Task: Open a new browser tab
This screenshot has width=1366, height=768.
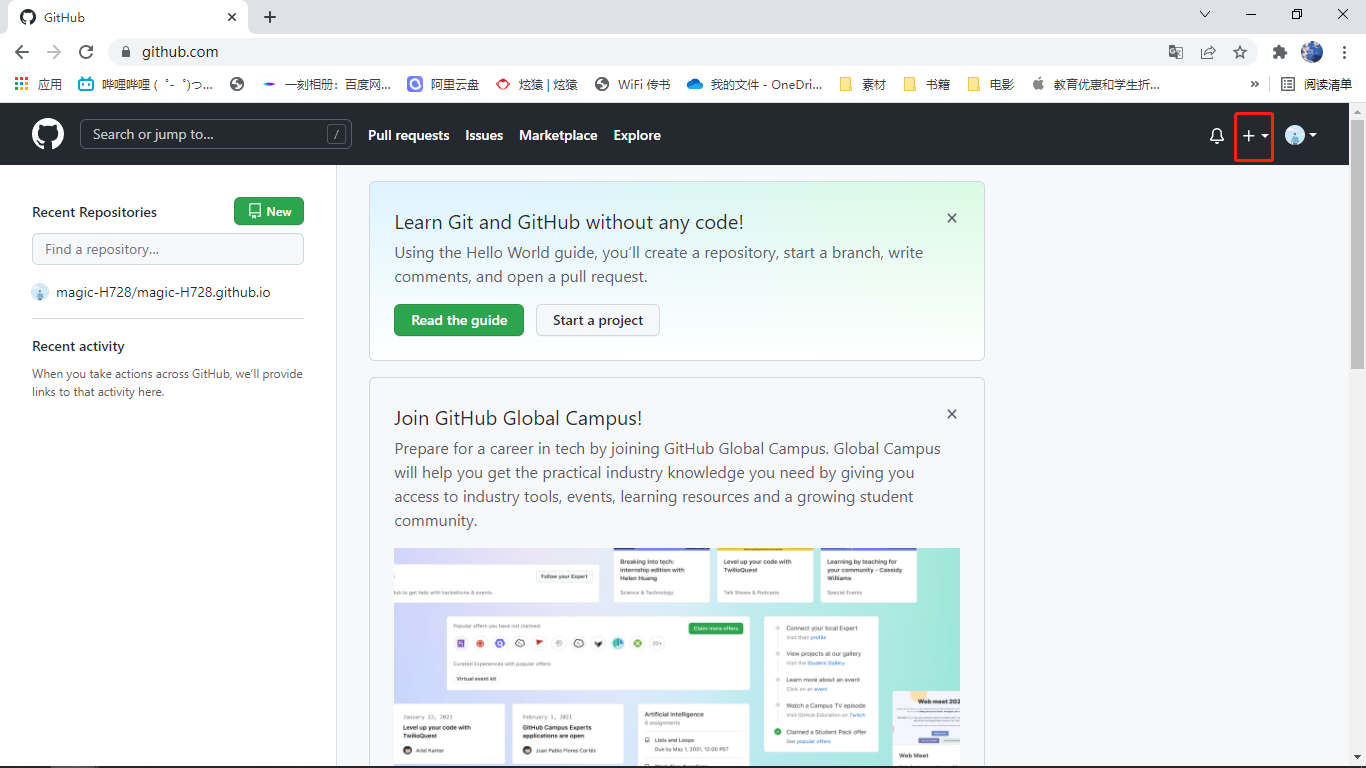Action: 270,17
